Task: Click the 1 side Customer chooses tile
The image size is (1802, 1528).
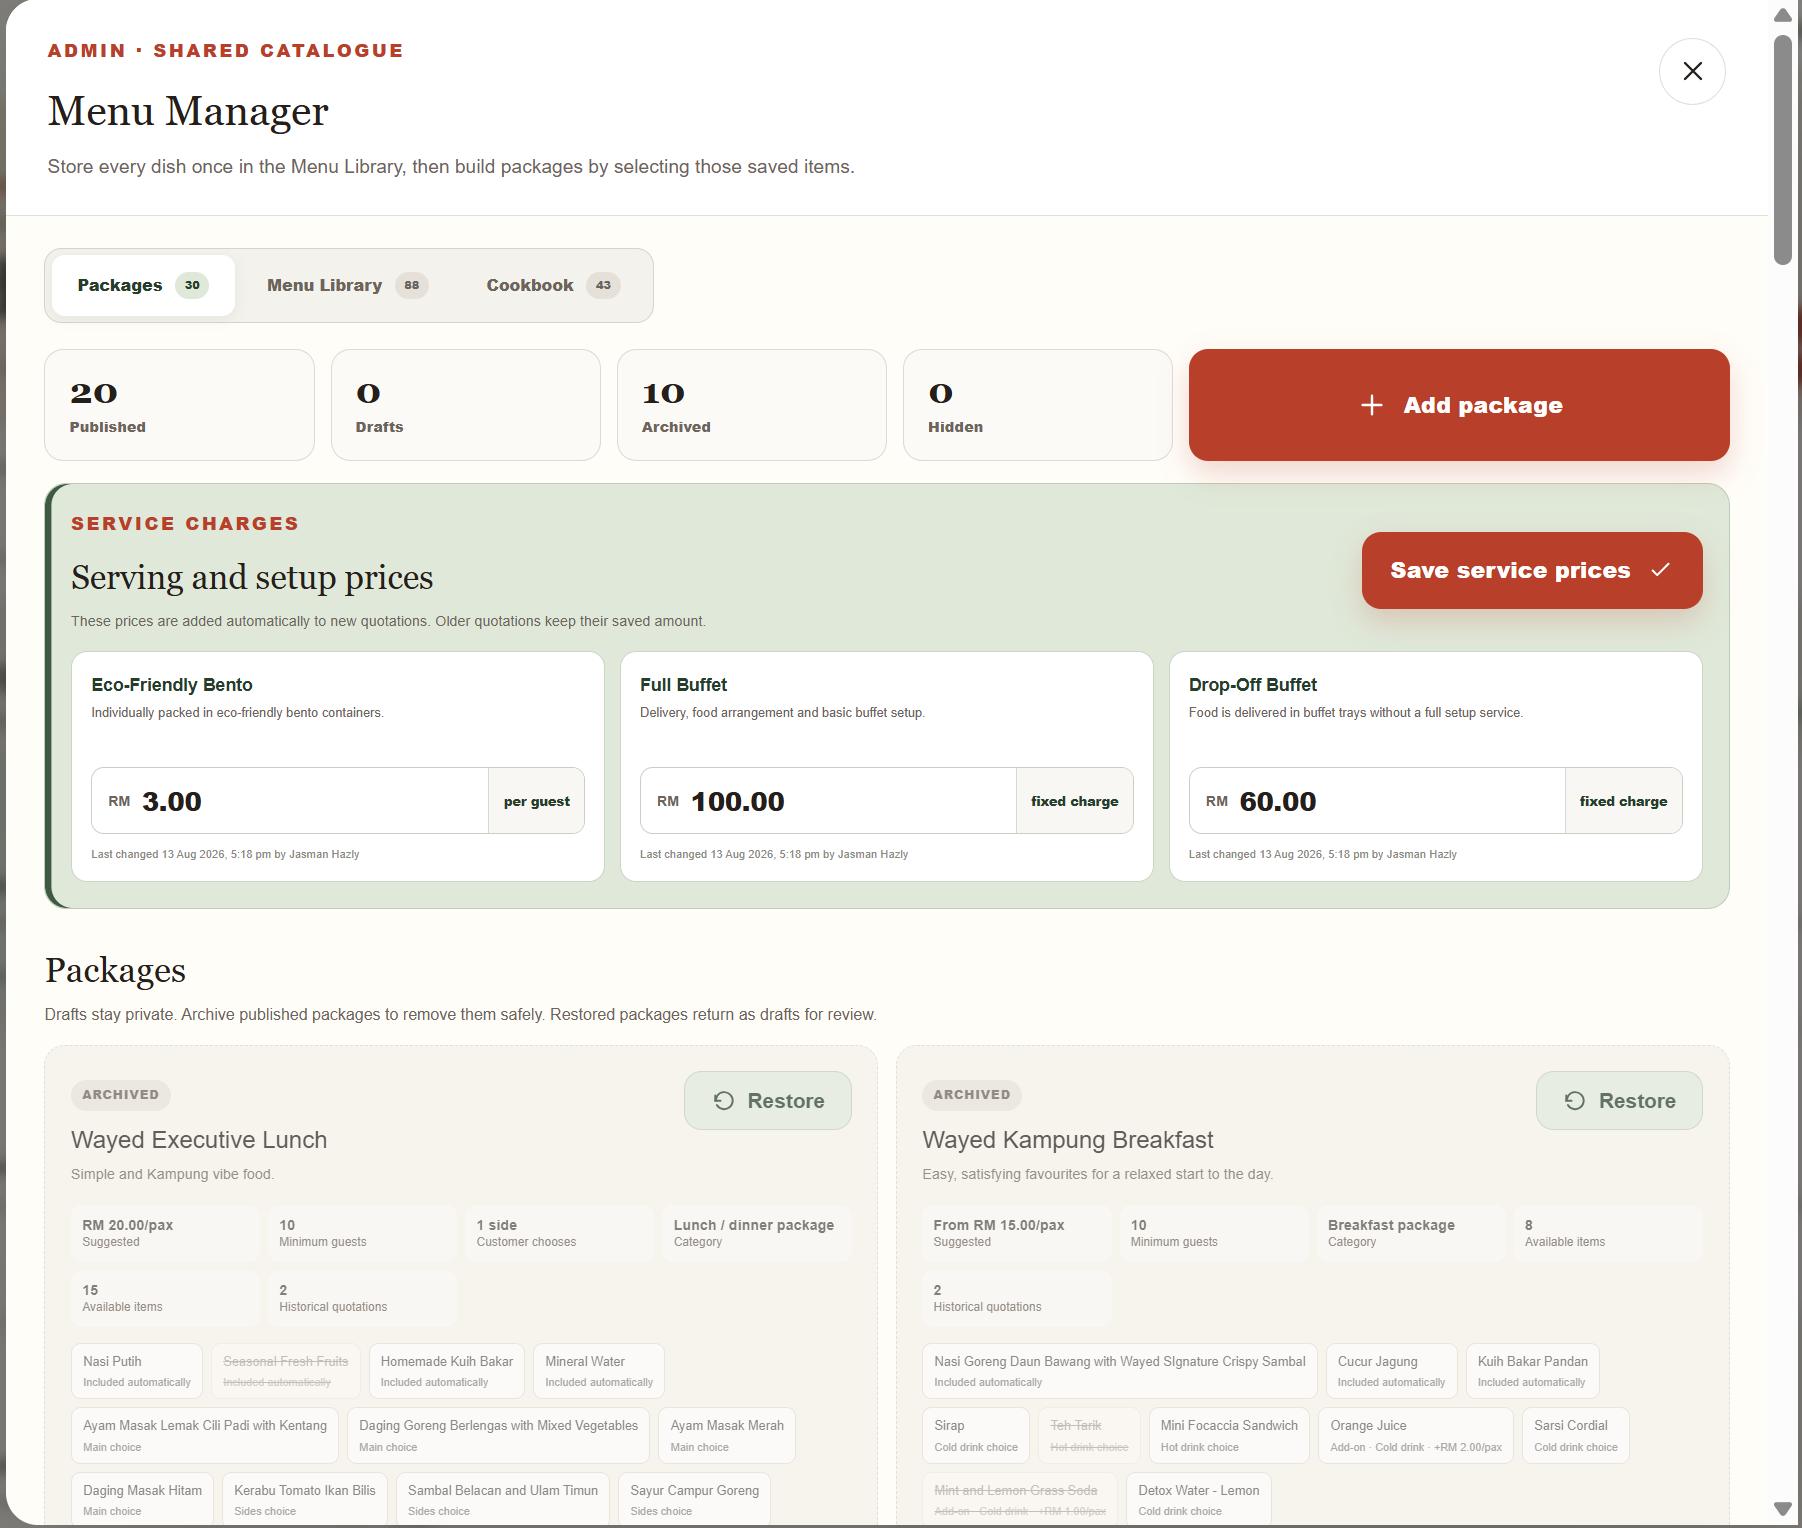Action: point(559,1233)
